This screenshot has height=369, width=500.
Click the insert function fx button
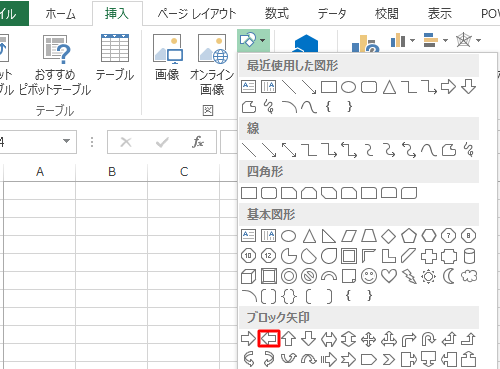198,142
